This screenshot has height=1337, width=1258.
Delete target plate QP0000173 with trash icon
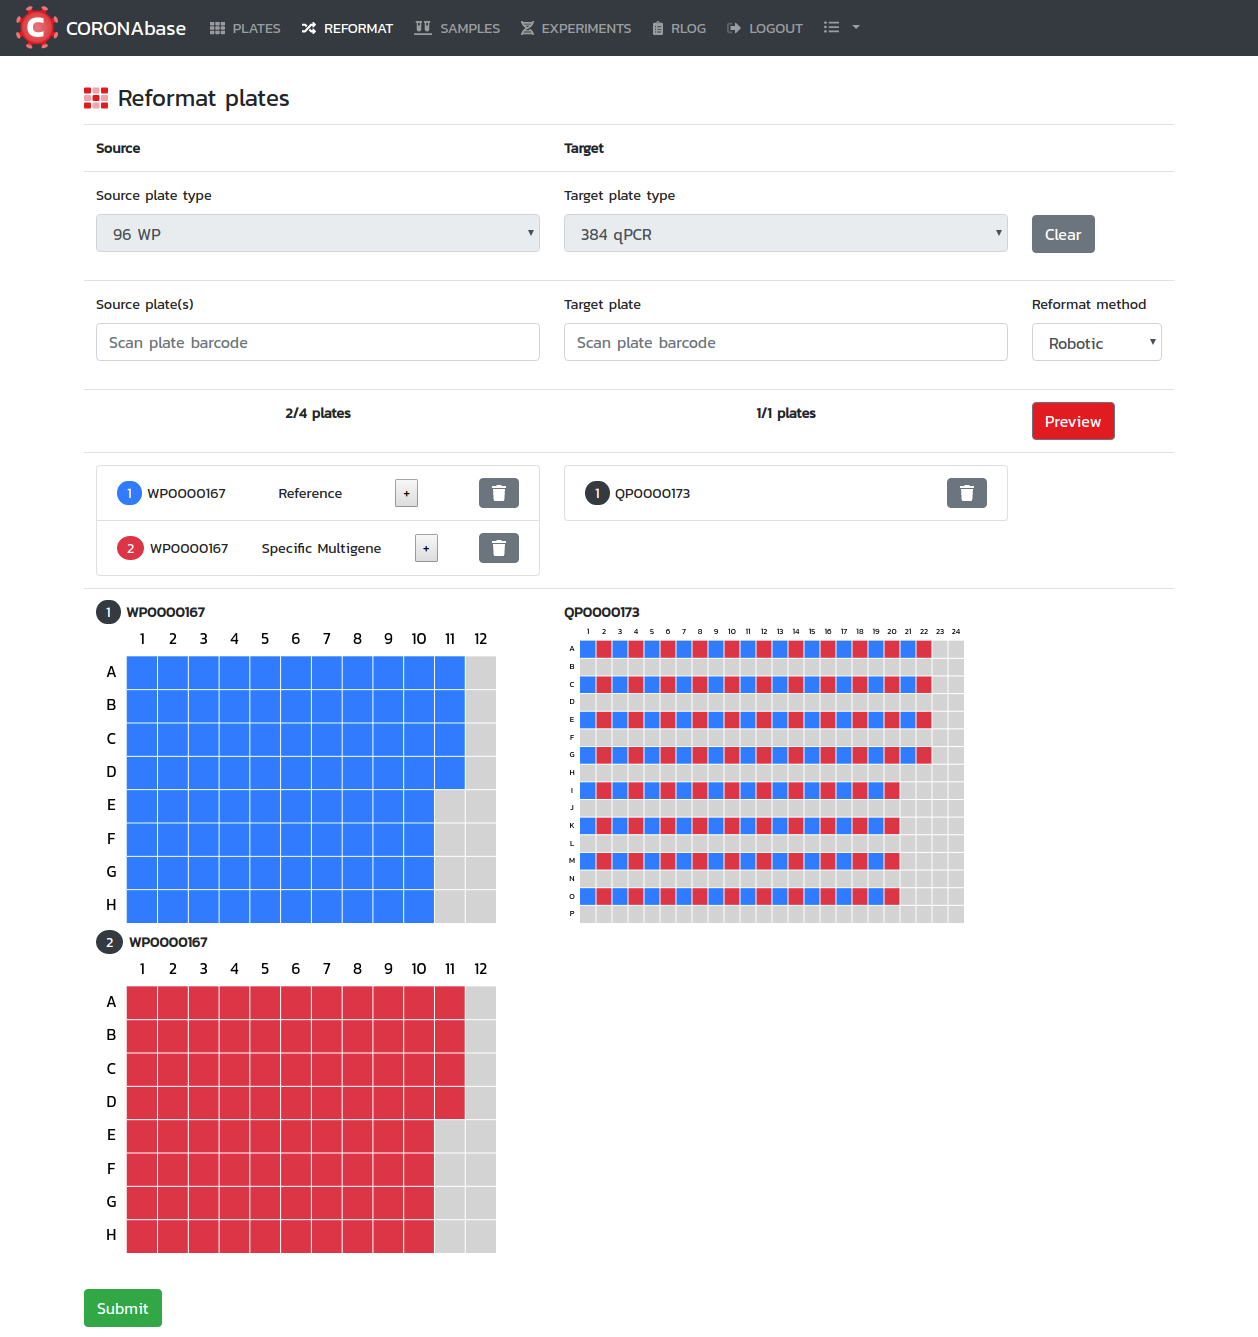tap(966, 493)
